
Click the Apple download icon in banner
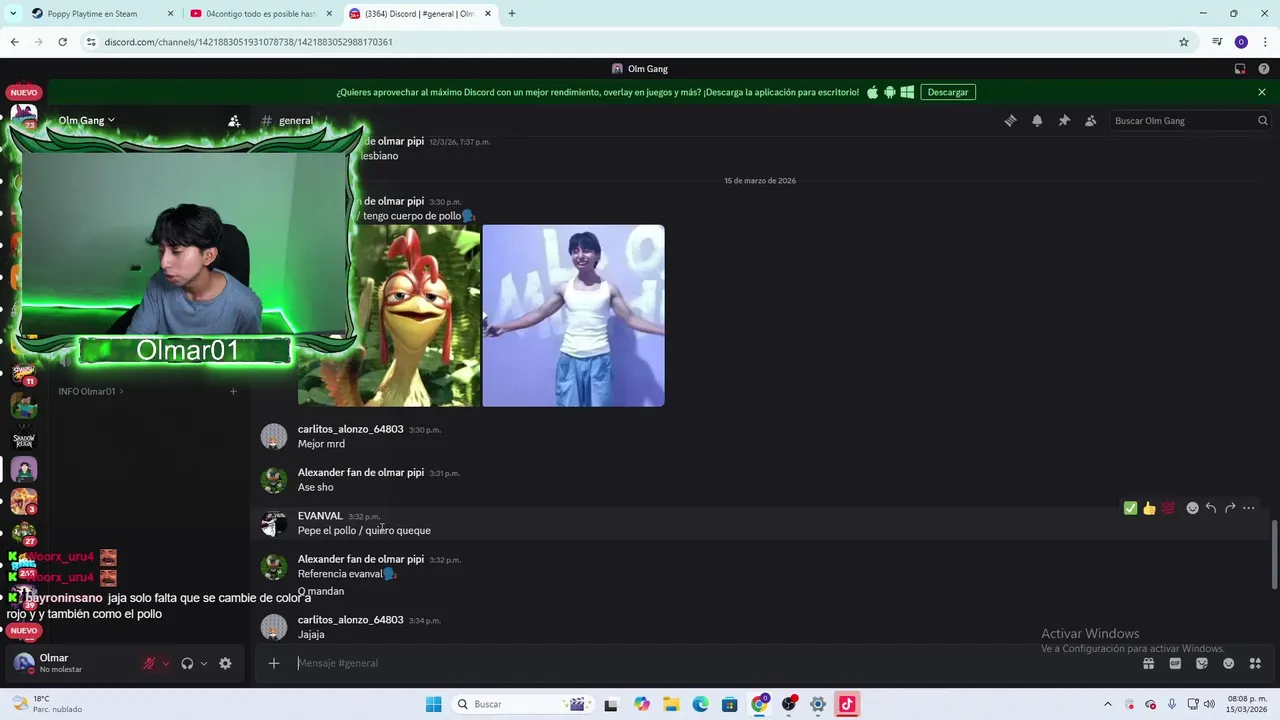(872, 92)
